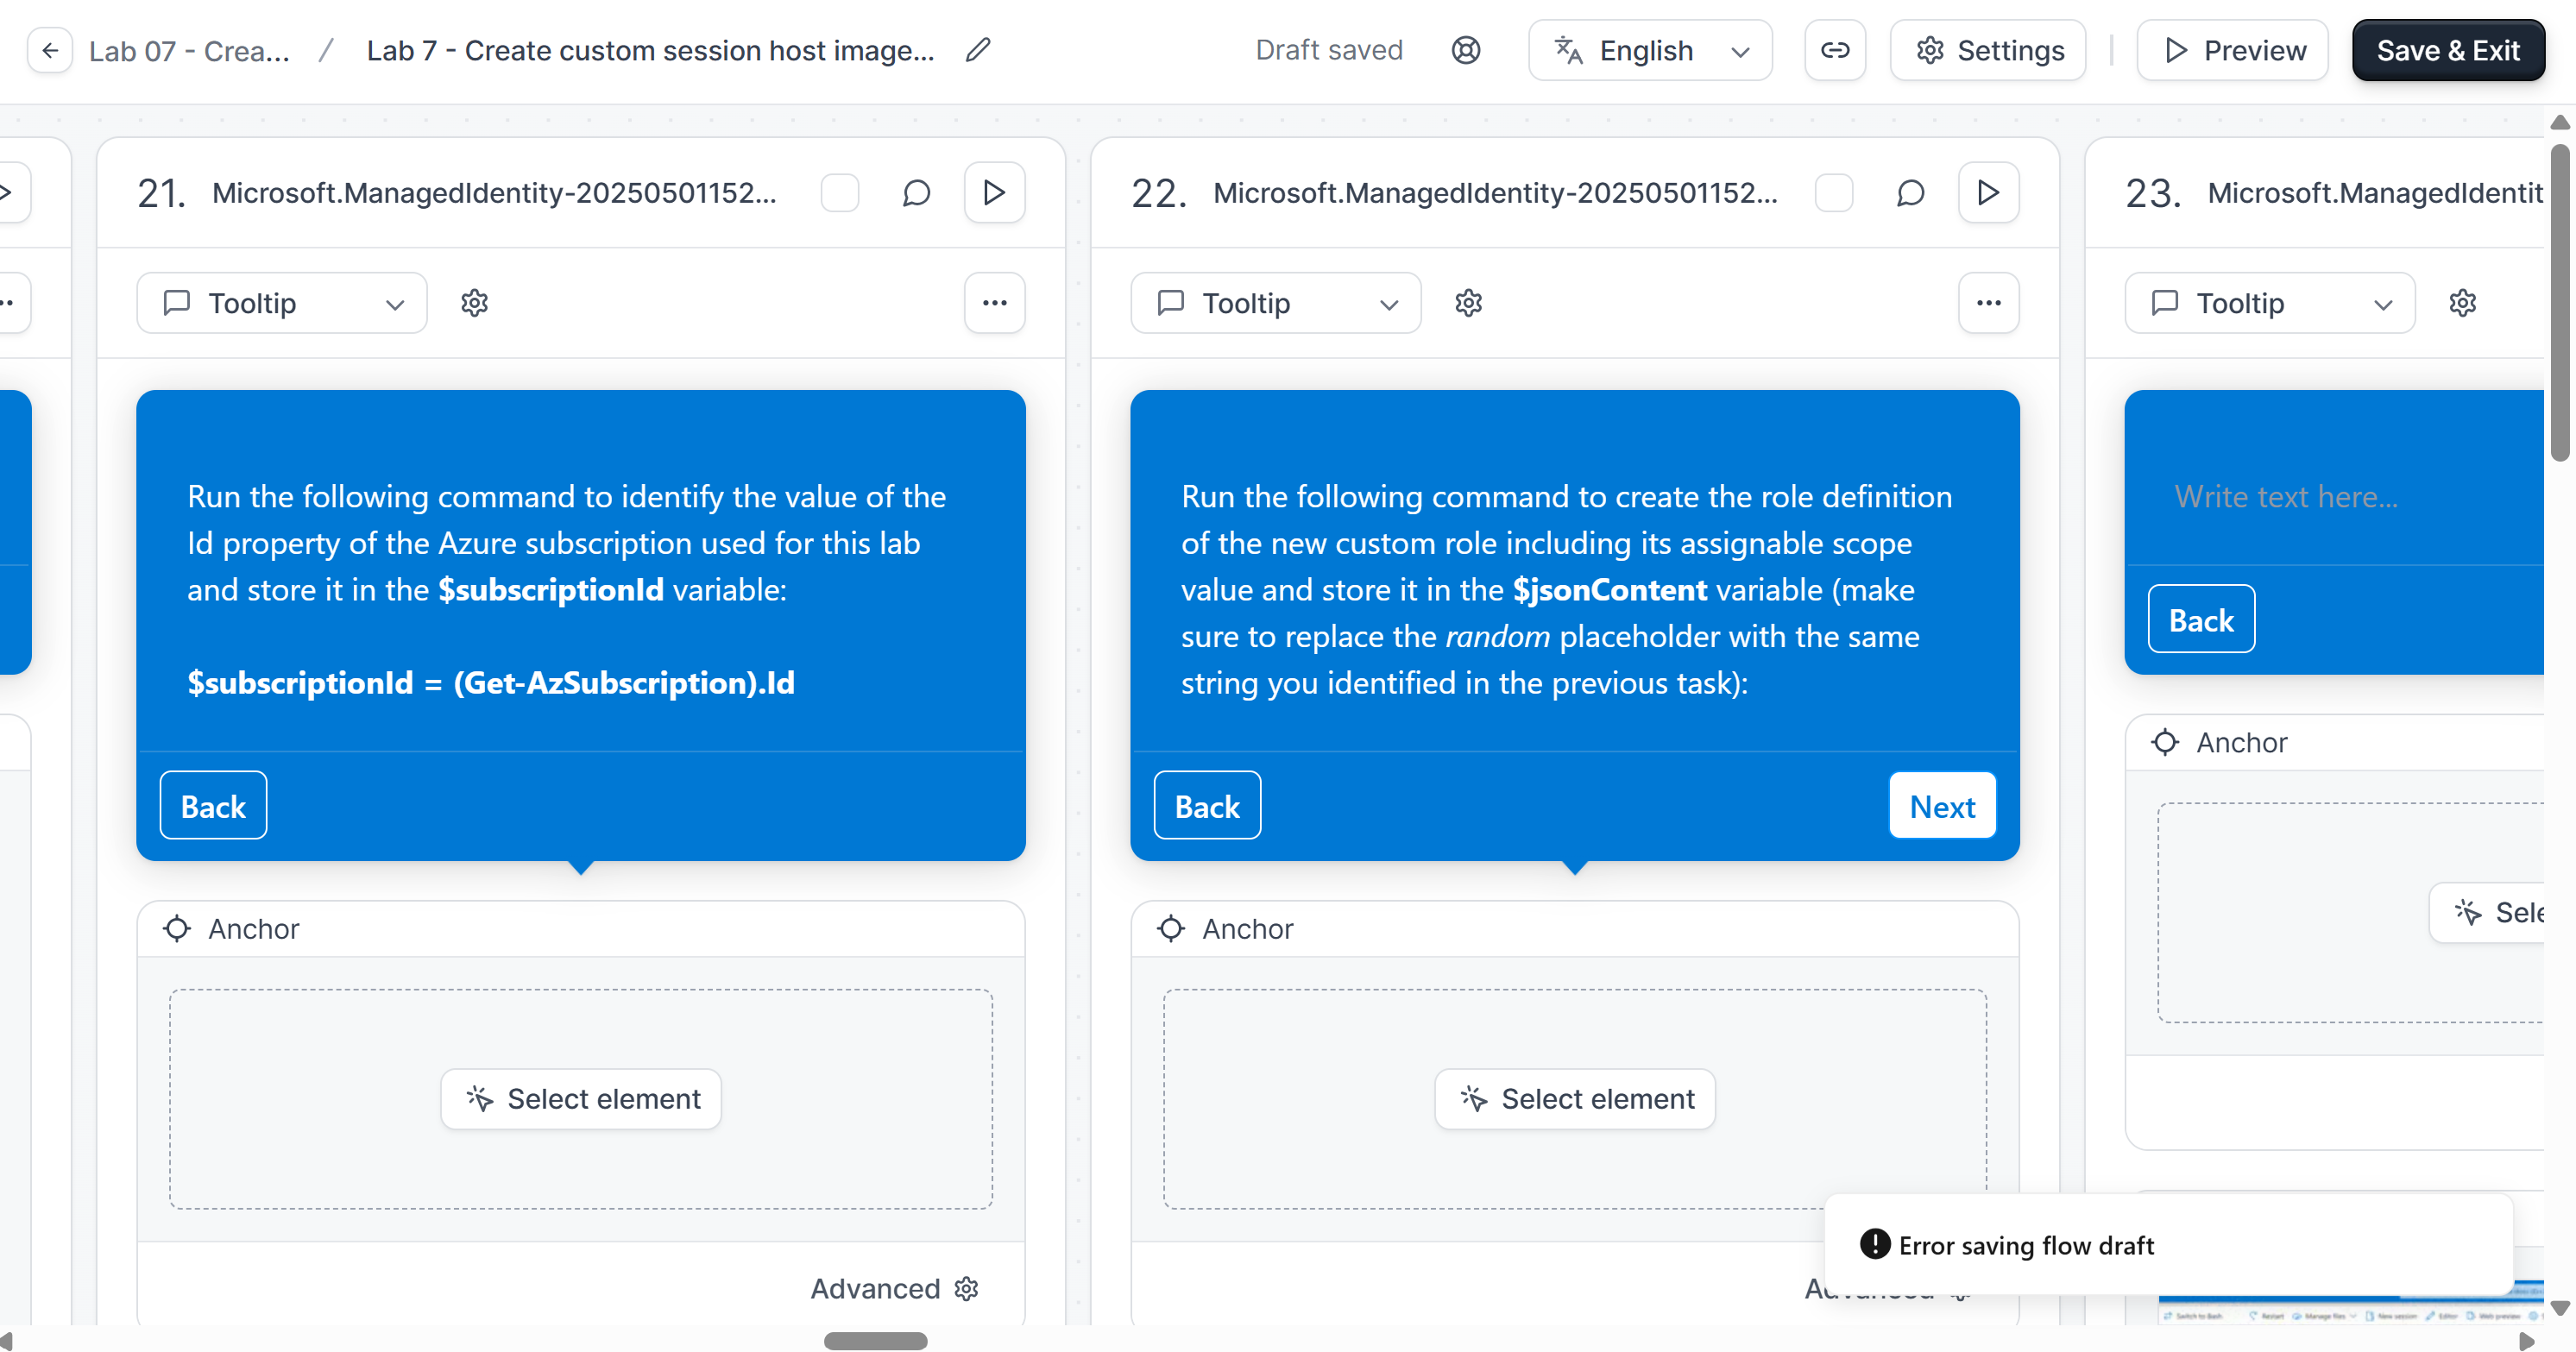Edit the flow title with pencil icon
Image resolution: width=2576 pixels, height=1352 pixels.
click(x=978, y=50)
